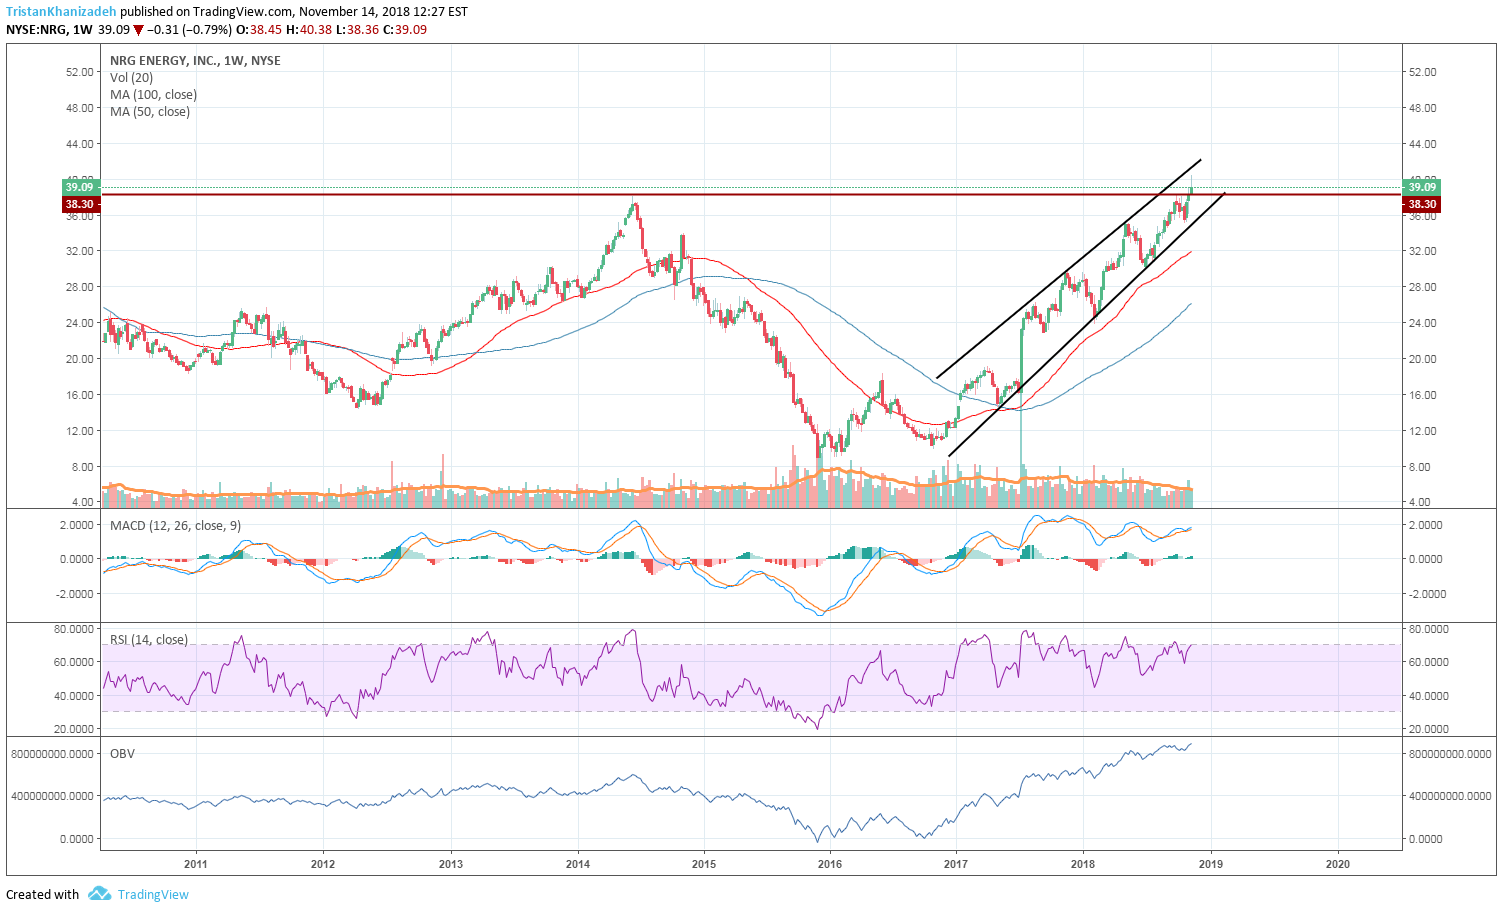This screenshot has width=1503, height=912.
Task: Click the −0.31 (−0.79%) change text
Action: coord(189,30)
